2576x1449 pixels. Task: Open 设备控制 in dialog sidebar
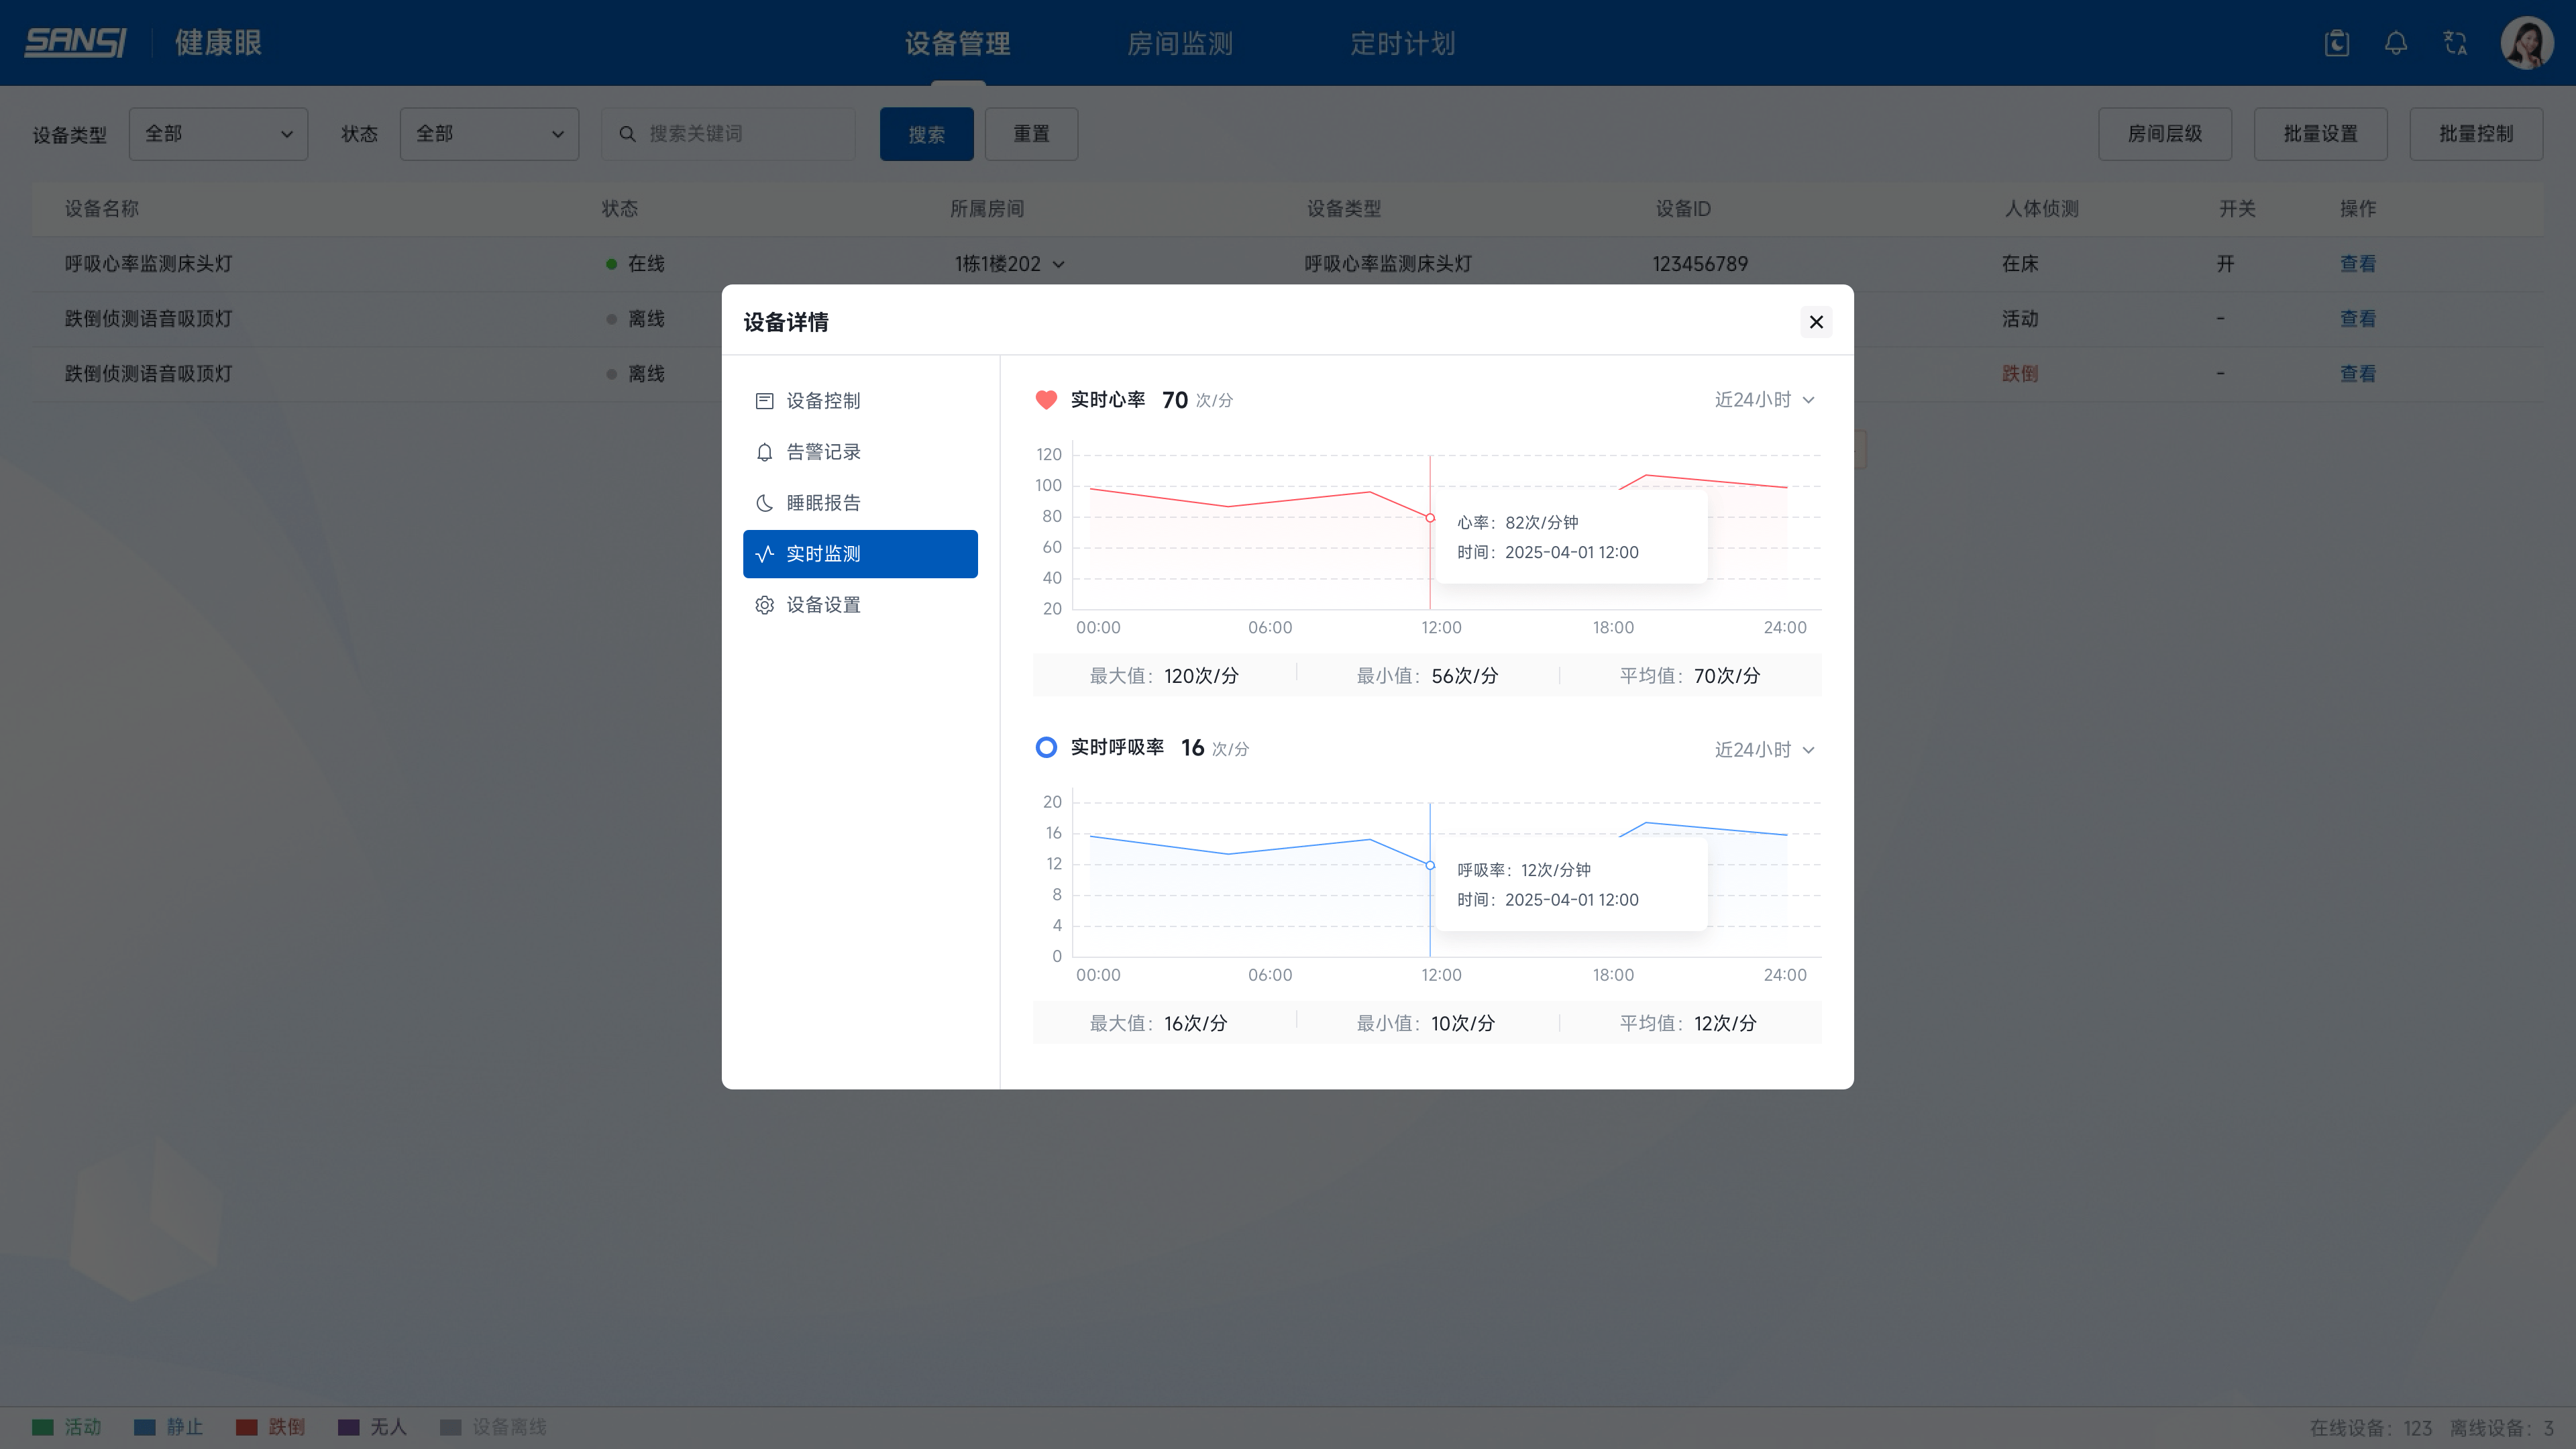(860, 401)
